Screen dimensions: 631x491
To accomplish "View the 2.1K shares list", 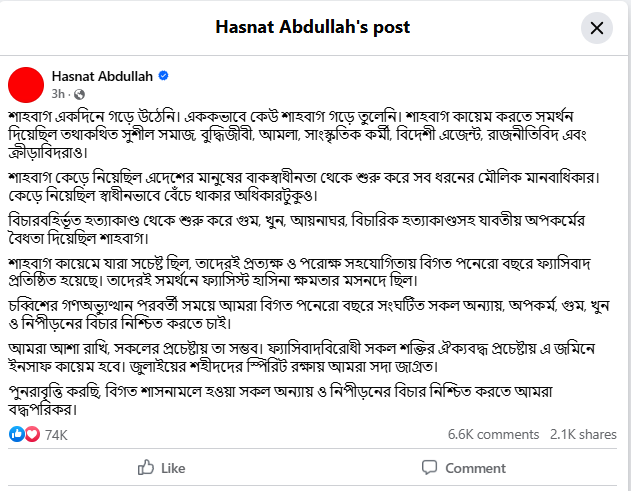I will click(x=583, y=434).
